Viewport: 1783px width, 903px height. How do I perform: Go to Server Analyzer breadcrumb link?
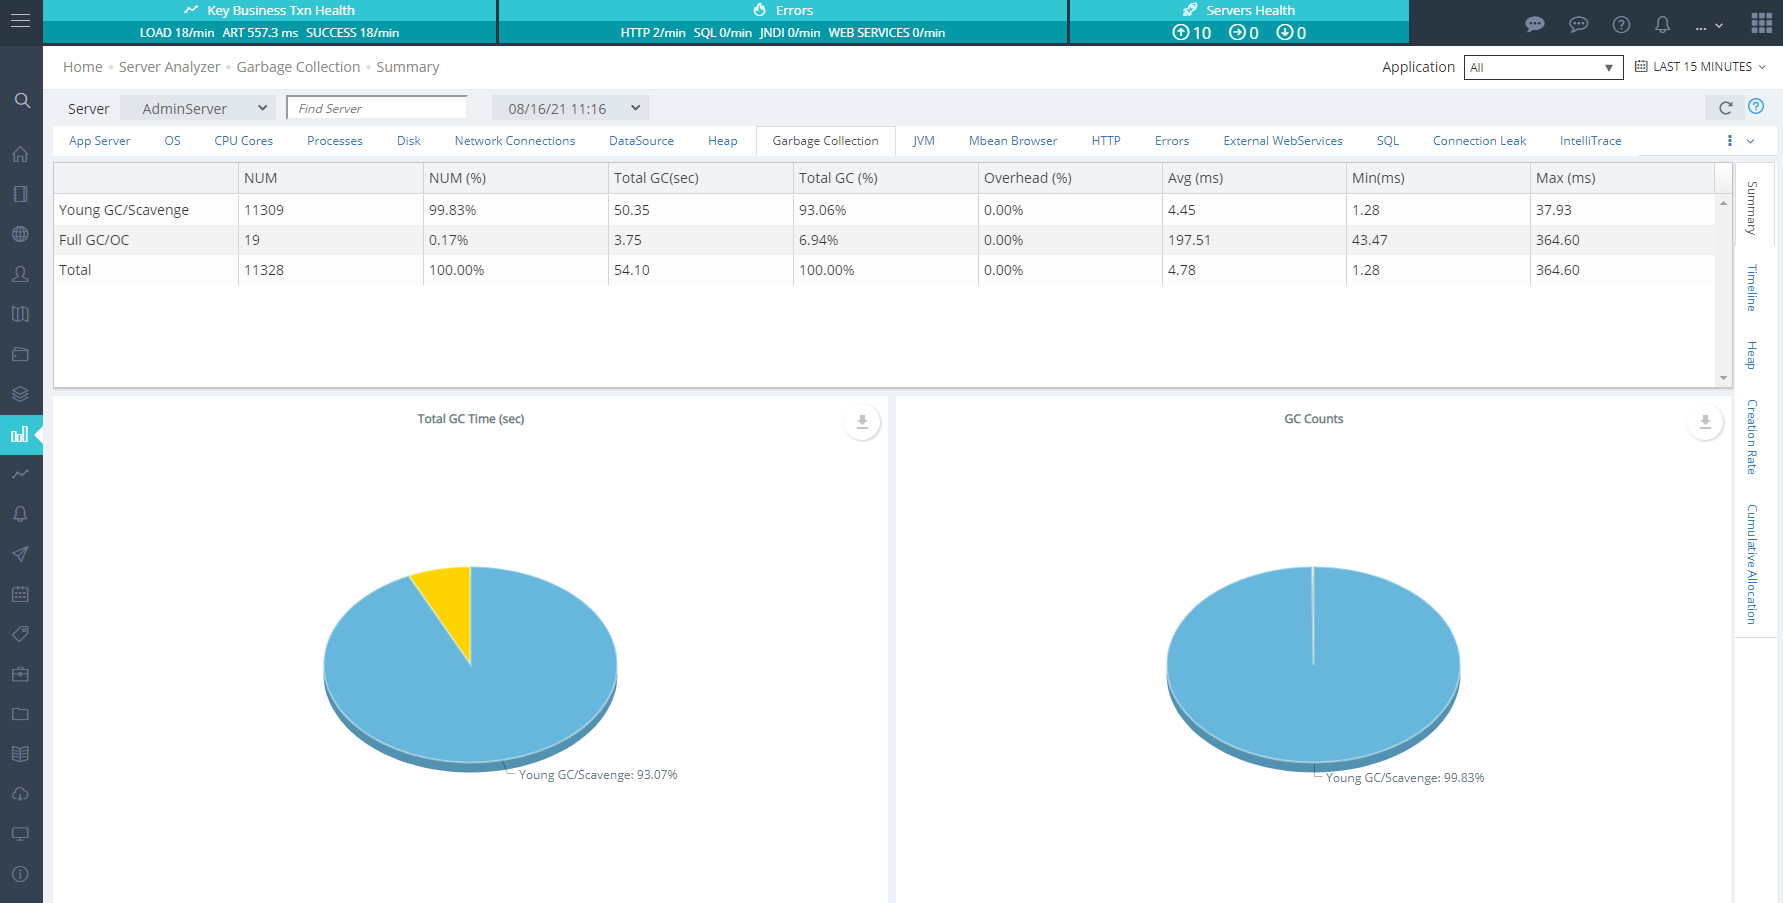(x=169, y=67)
